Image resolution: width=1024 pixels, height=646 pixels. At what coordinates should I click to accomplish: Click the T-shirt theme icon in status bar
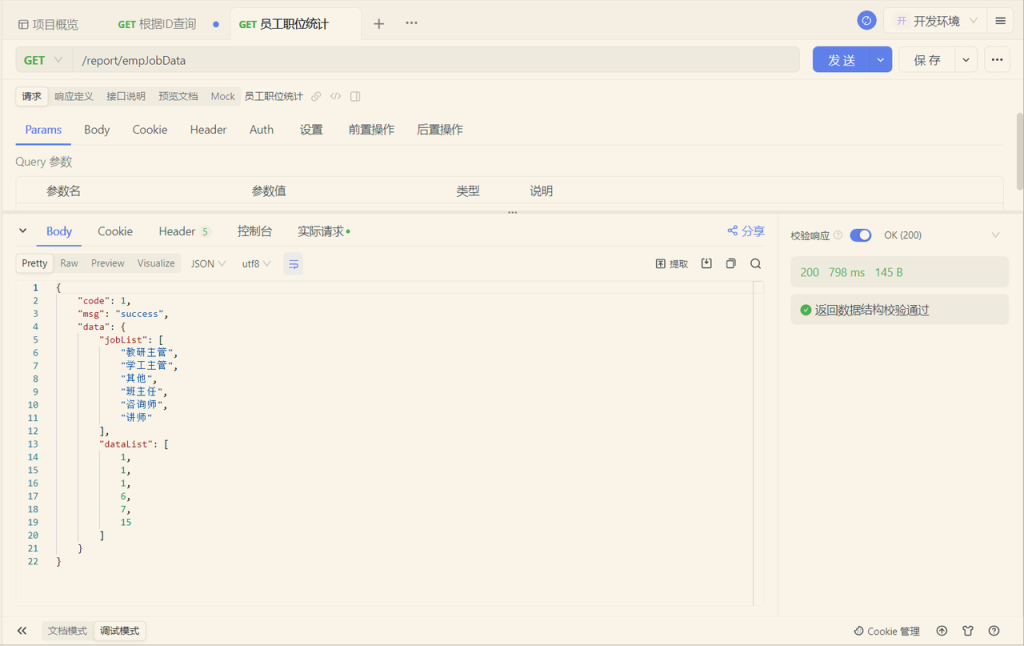click(968, 631)
